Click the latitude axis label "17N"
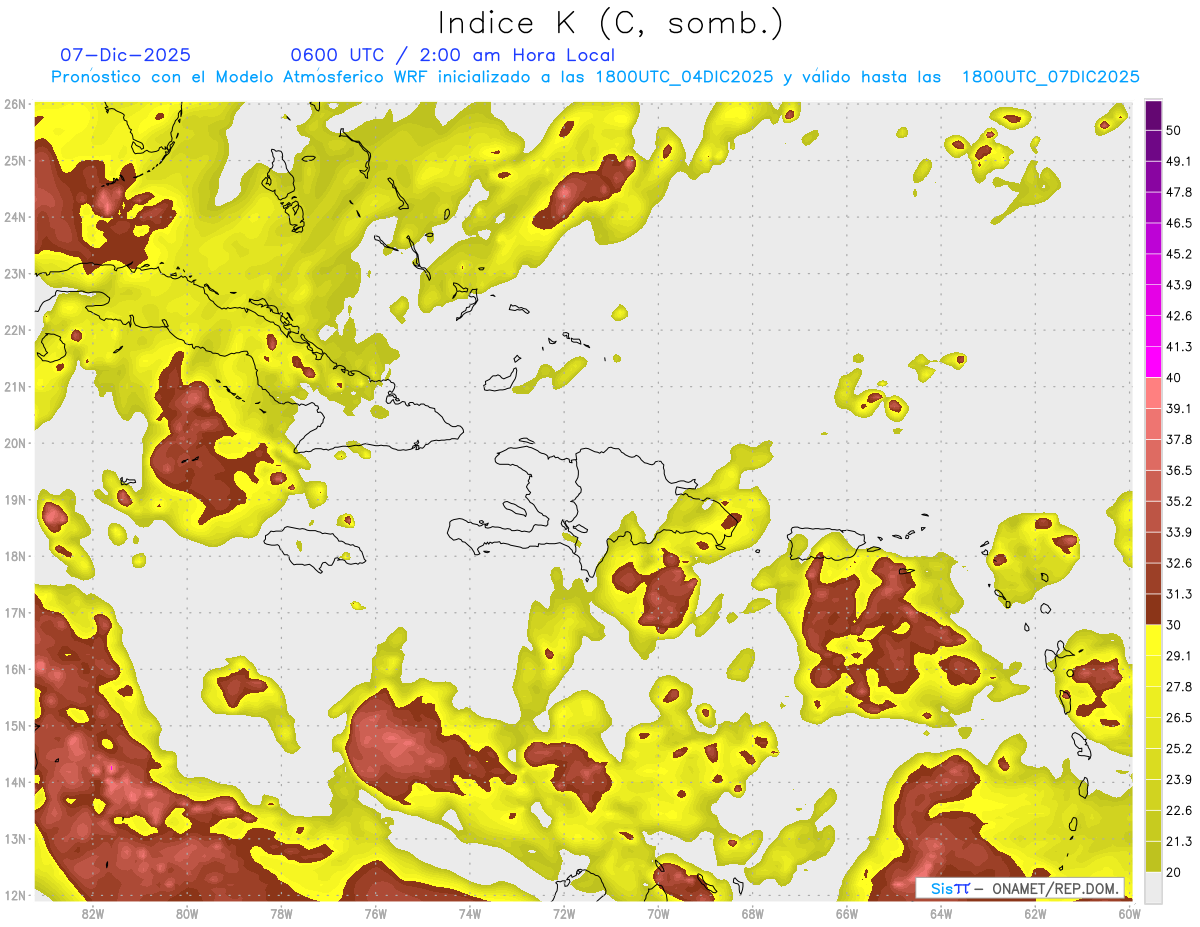 point(14,612)
